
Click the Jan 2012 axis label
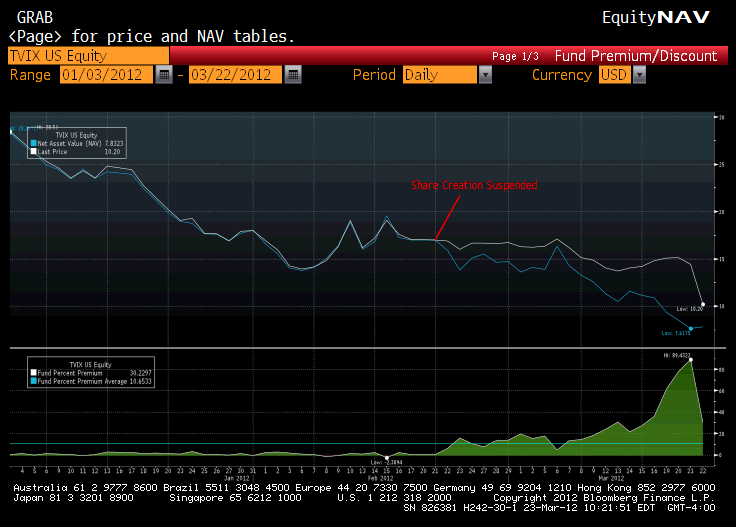click(237, 478)
